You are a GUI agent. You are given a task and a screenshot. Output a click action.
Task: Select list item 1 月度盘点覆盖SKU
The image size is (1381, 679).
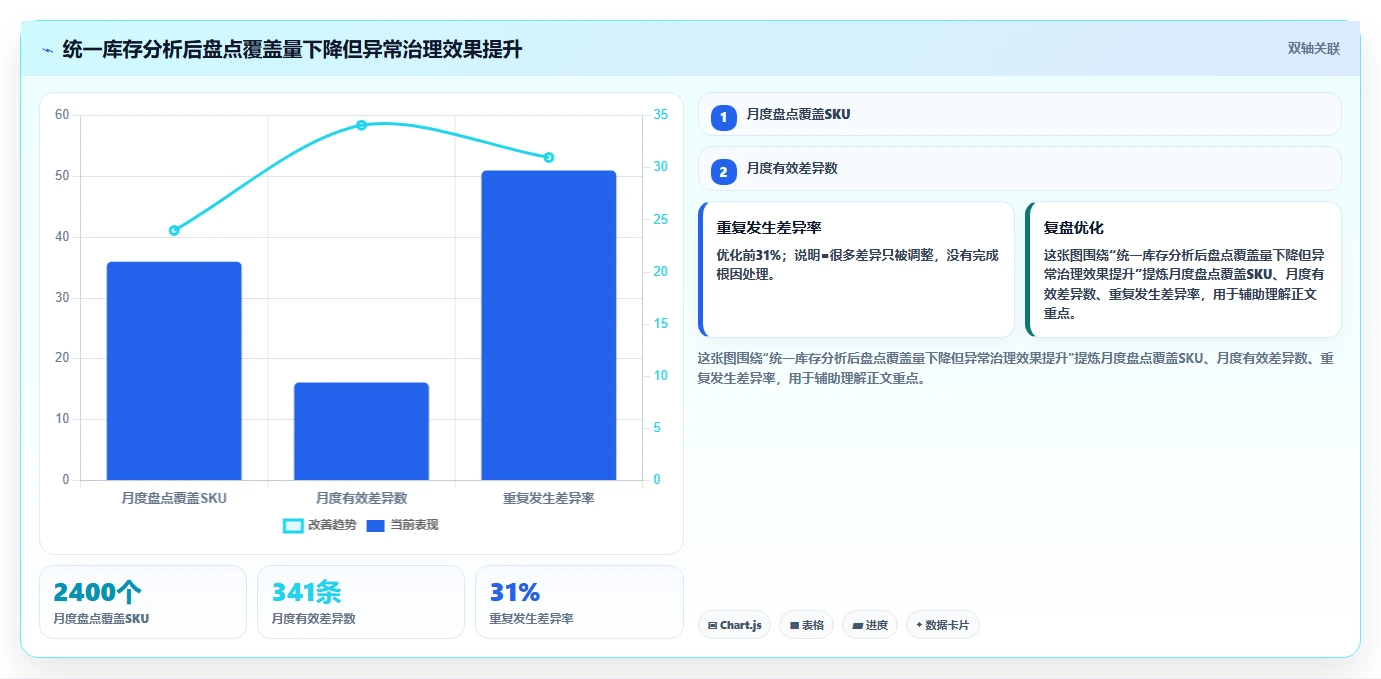[1019, 114]
